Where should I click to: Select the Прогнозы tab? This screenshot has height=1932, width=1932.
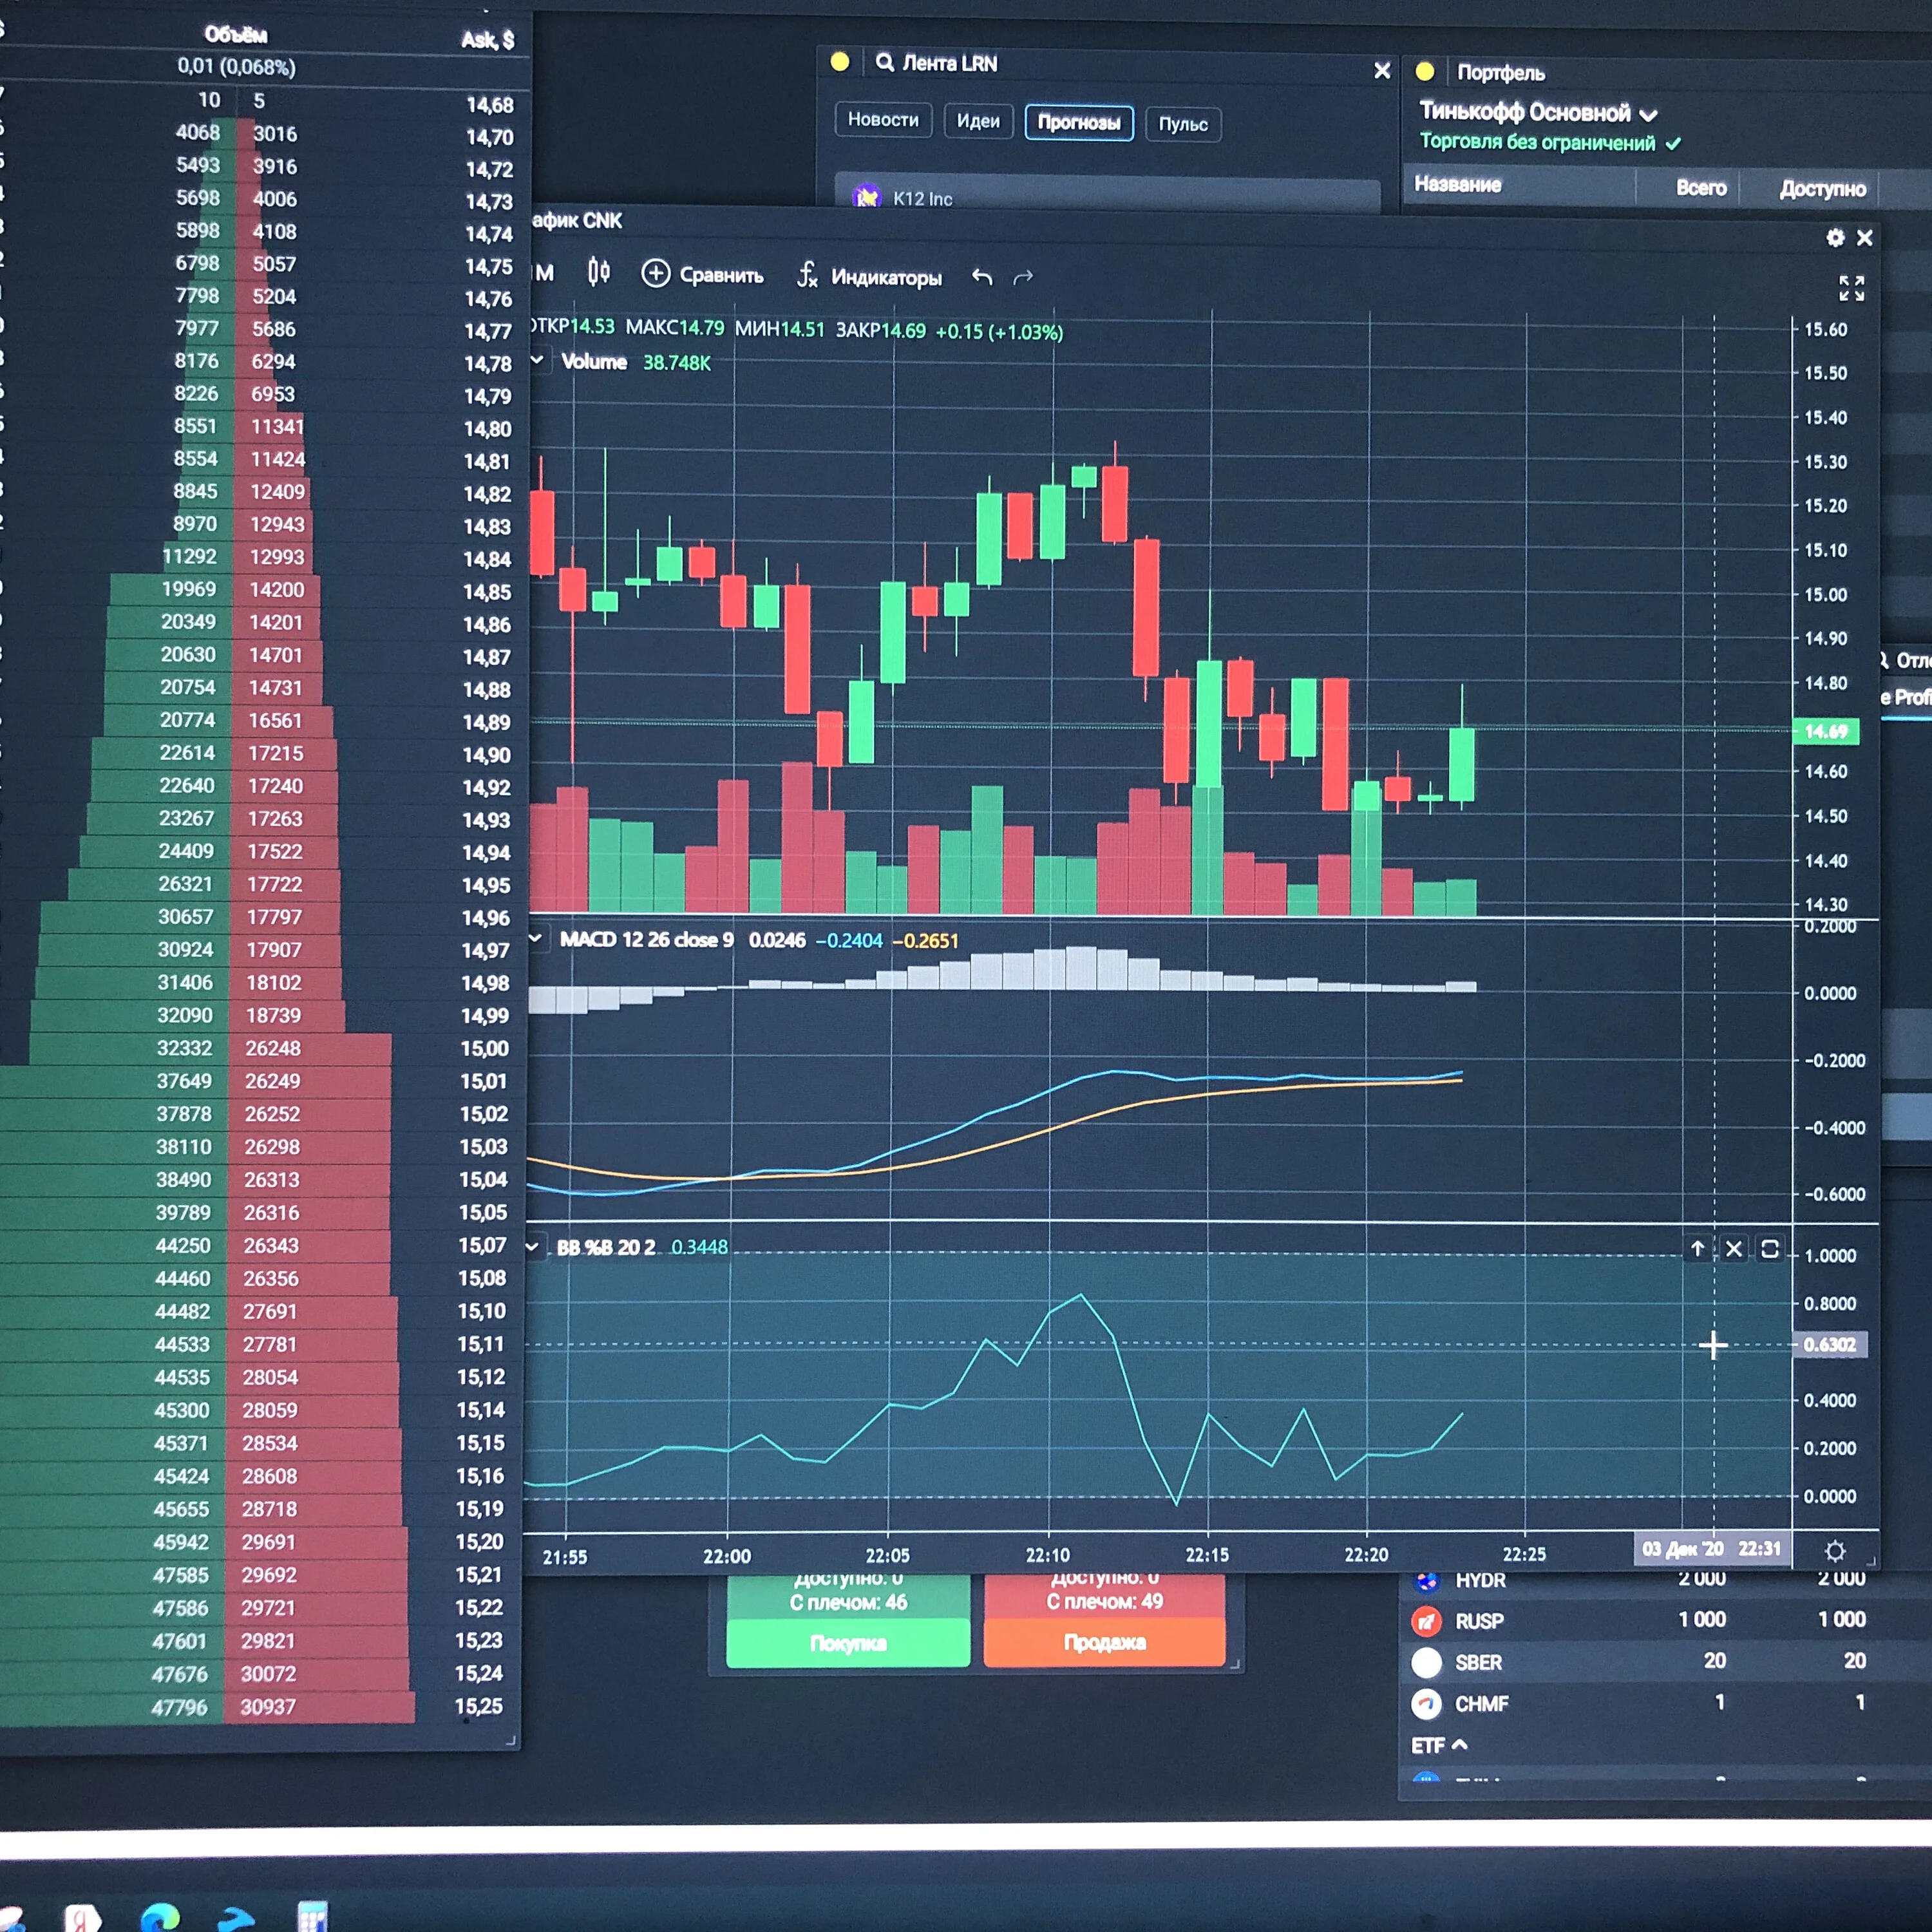point(1079,123)
